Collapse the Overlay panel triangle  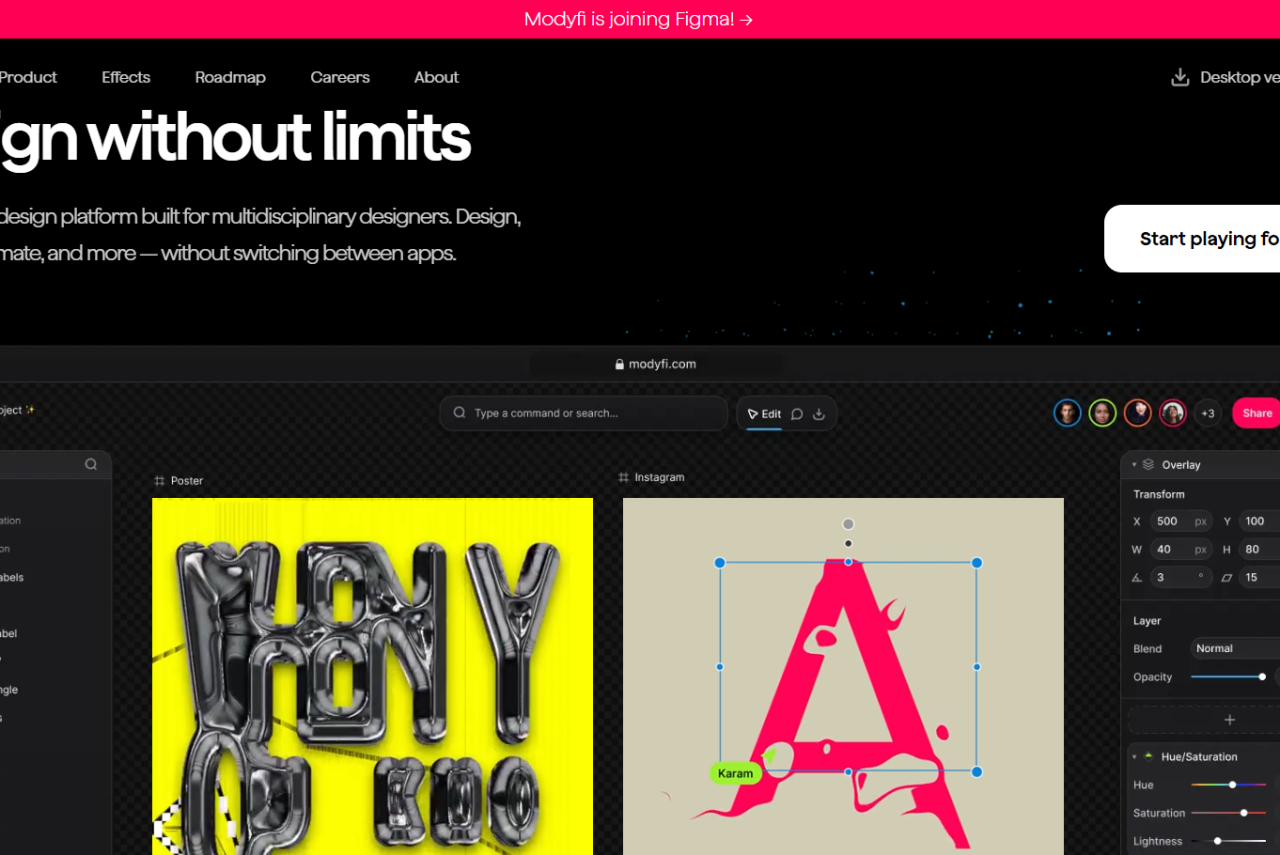(1134, 465)
